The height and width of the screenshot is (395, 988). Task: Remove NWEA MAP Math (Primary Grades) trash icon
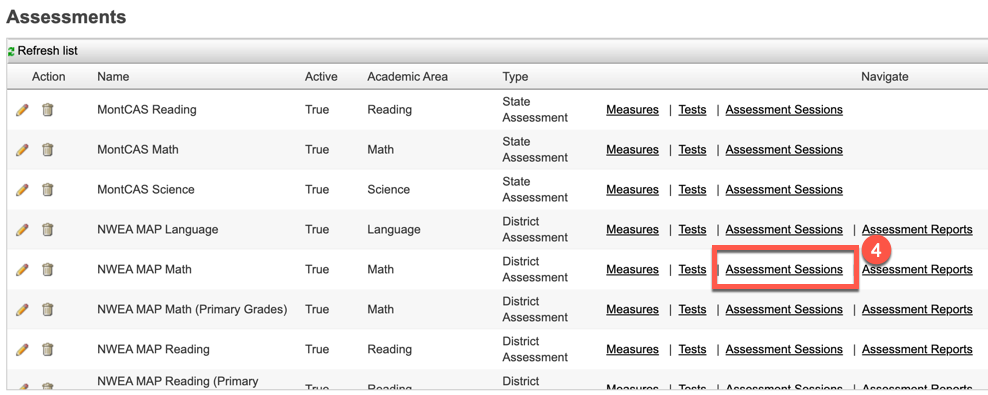pos(48,309)
